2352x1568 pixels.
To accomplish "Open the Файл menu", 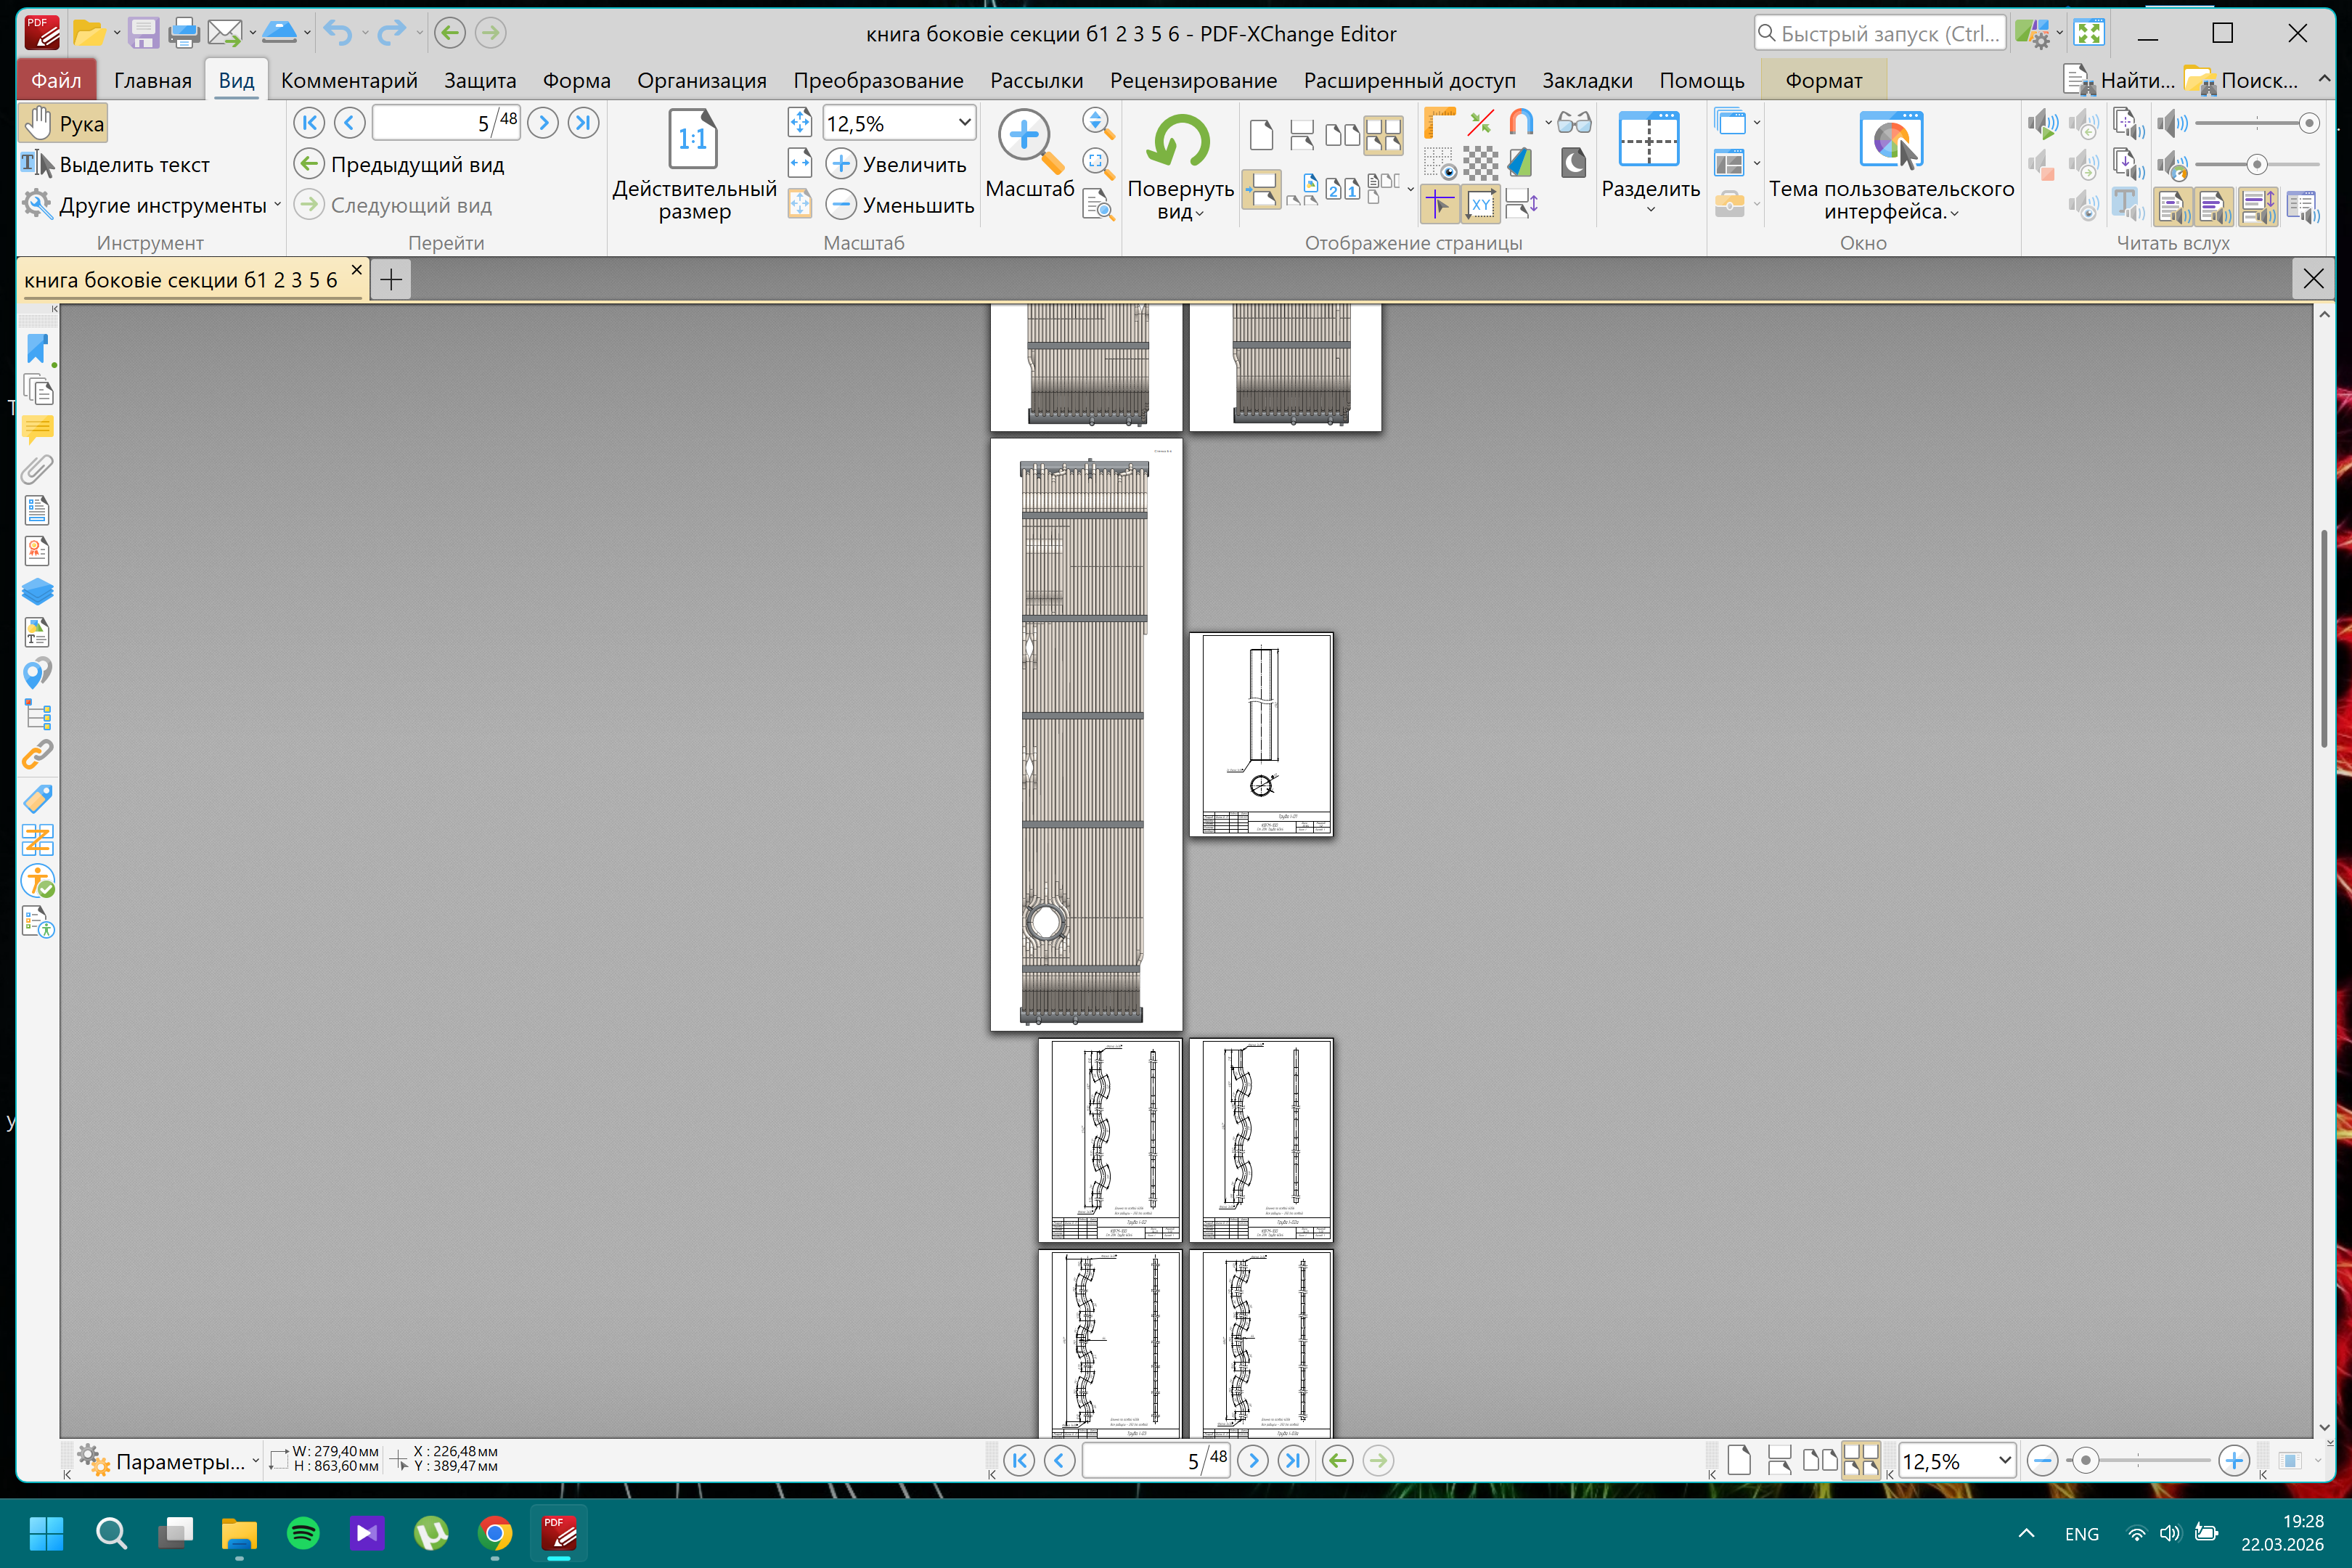I will pos(56,80).
